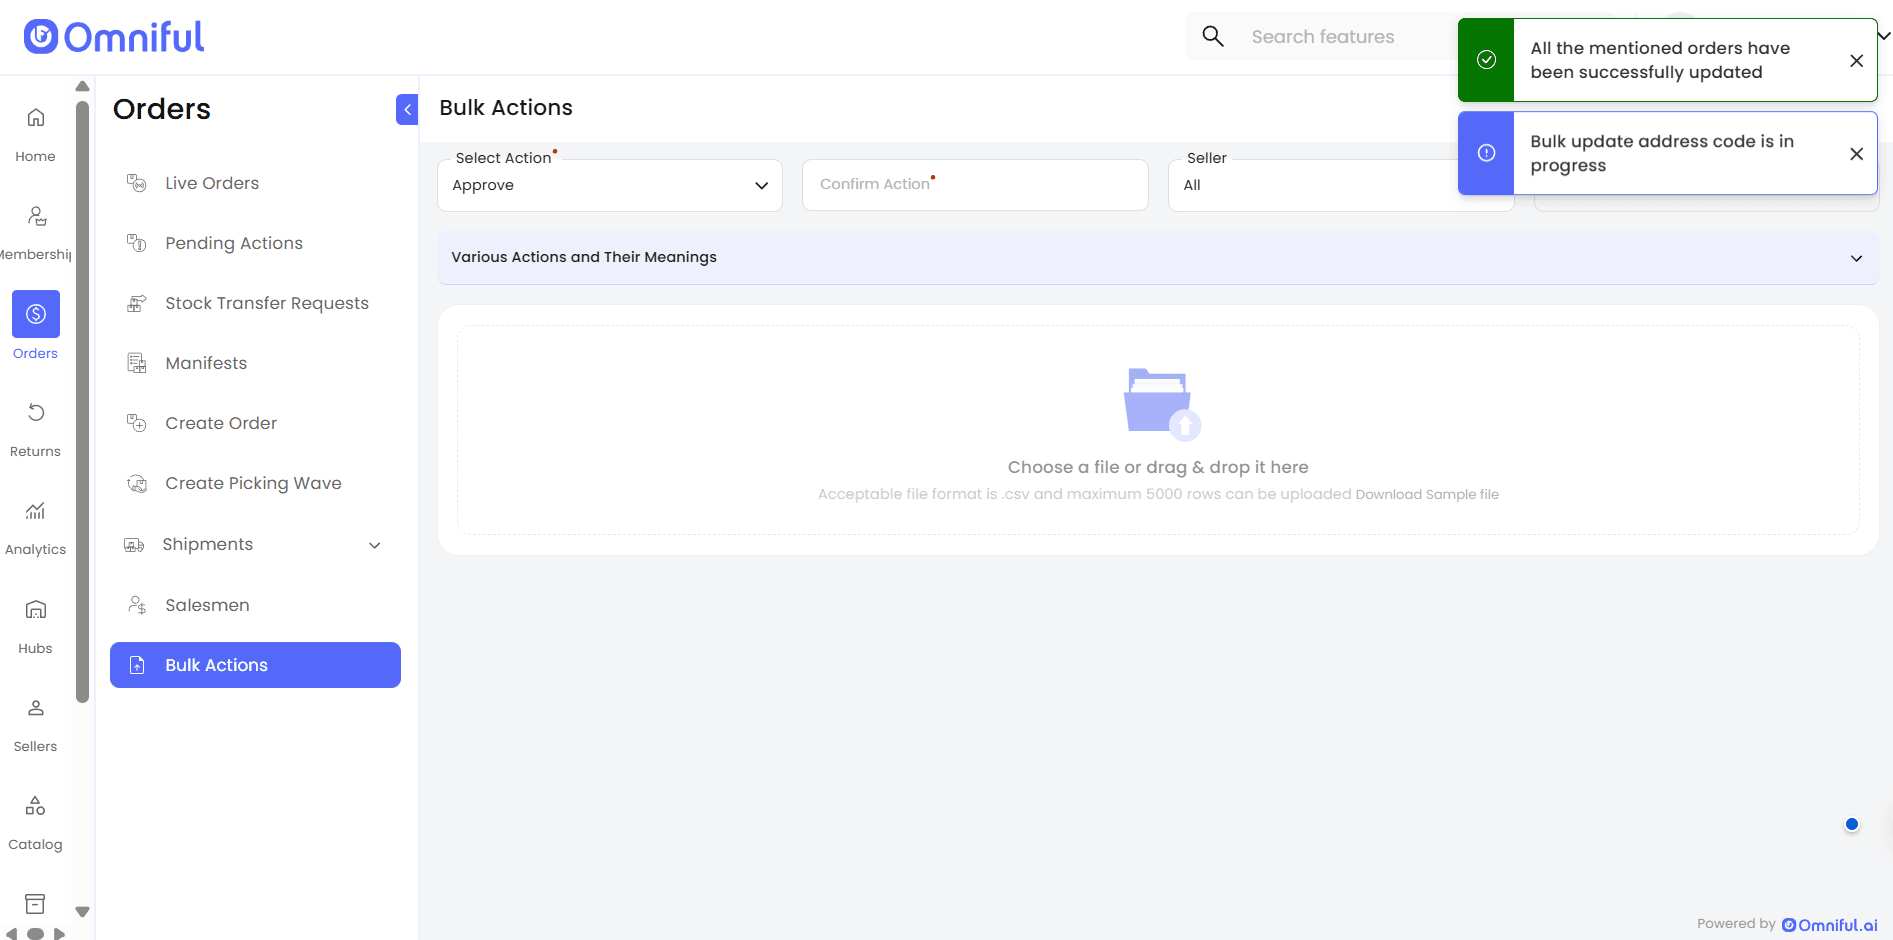This screenshot has width=1893, height=940.
Task: Open the Select Action dropdown
Action: click(610, 185)
